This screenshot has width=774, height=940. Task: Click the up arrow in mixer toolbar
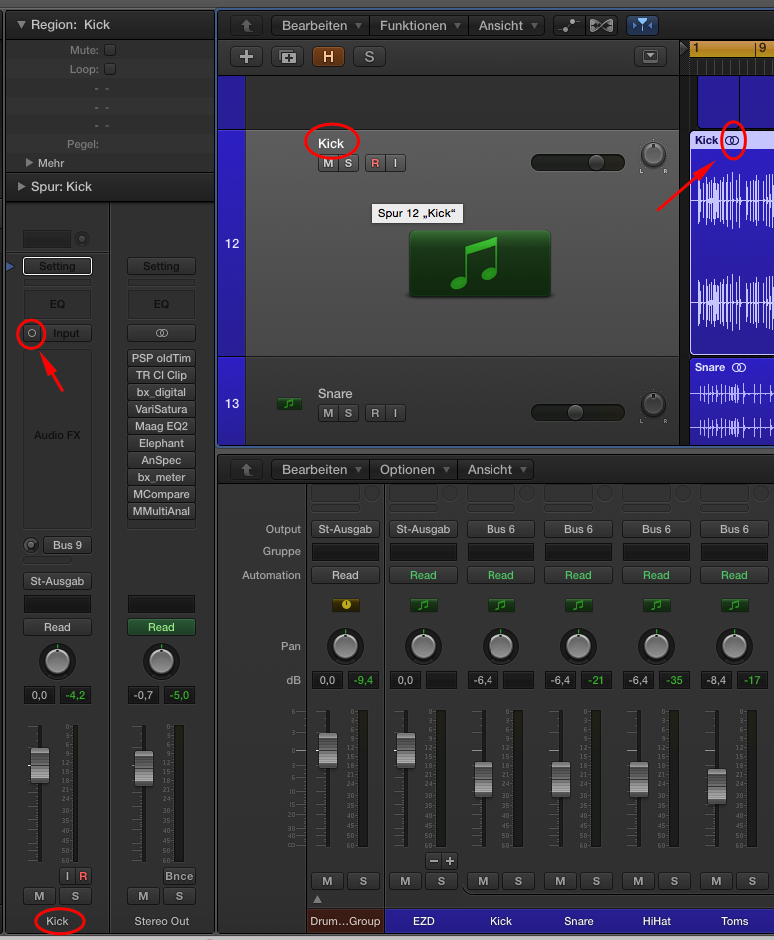click(x=247, y=469)
